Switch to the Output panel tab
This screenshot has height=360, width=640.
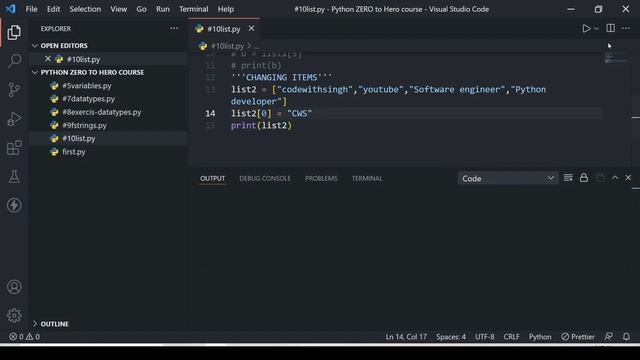(x=212, y=178)
